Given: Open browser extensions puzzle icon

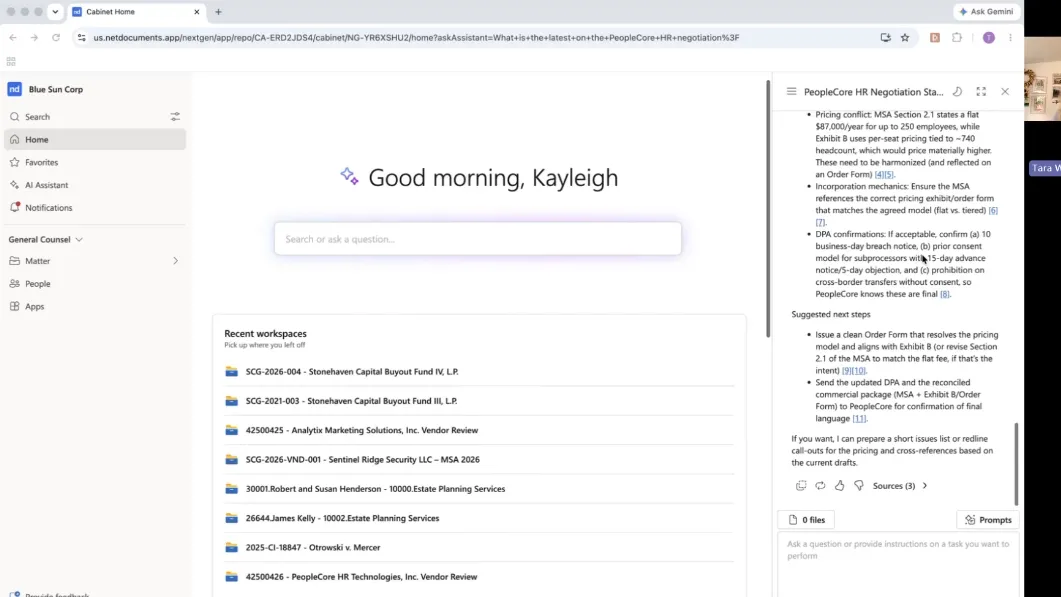Looking at the screenshot, I should click(957, 38).
